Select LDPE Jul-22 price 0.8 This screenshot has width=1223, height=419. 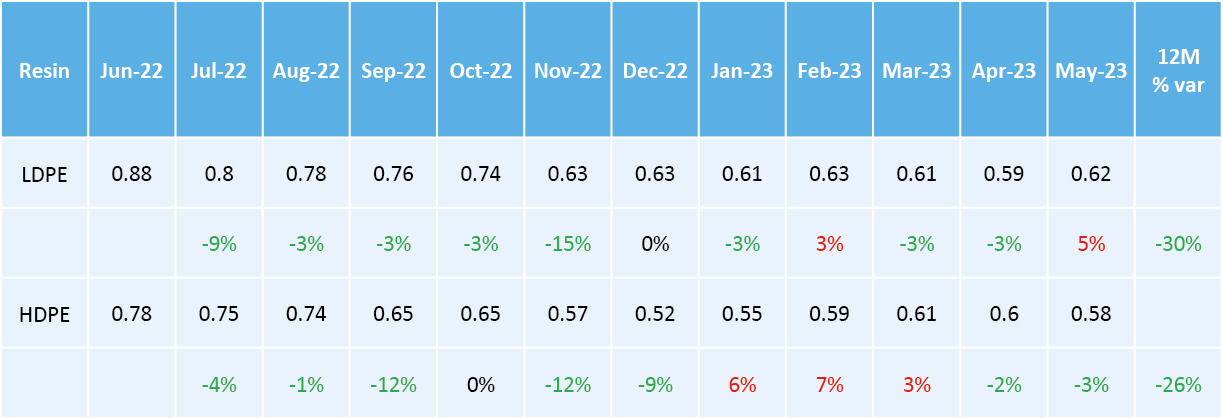click(219, 174)
